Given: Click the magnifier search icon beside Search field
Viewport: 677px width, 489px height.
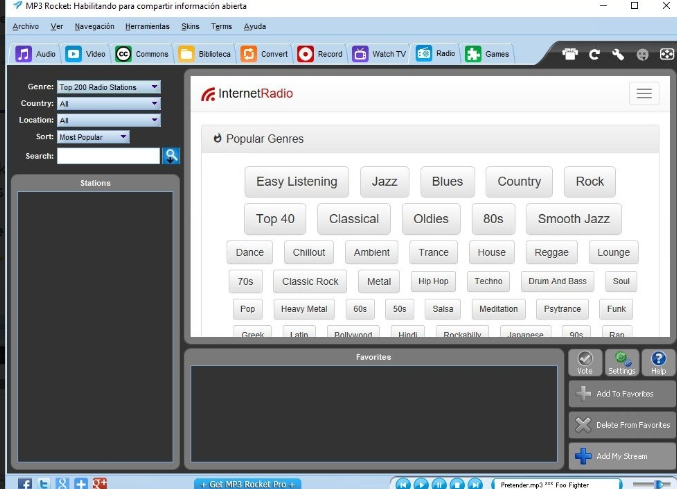Looking at the screenshot, I should (171, 156).
